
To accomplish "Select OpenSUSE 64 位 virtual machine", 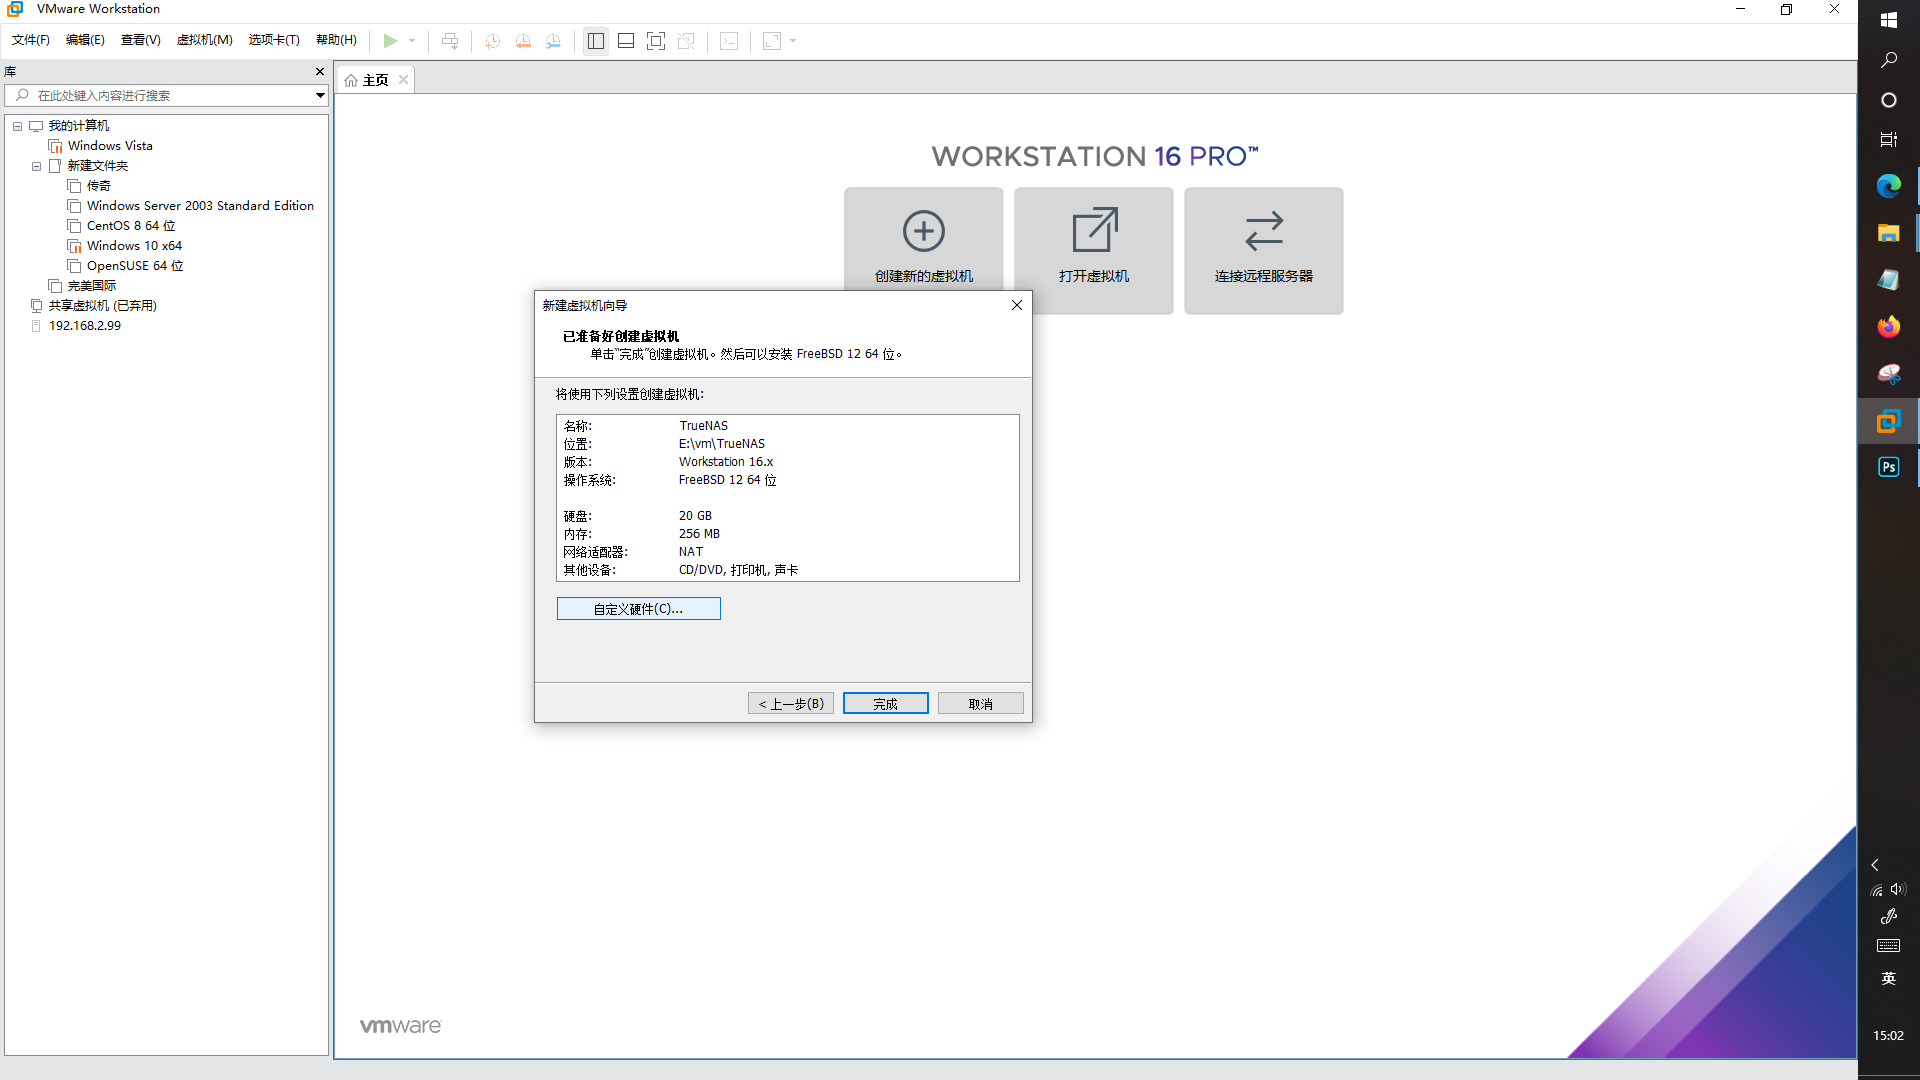I will (x=135, y=266).
